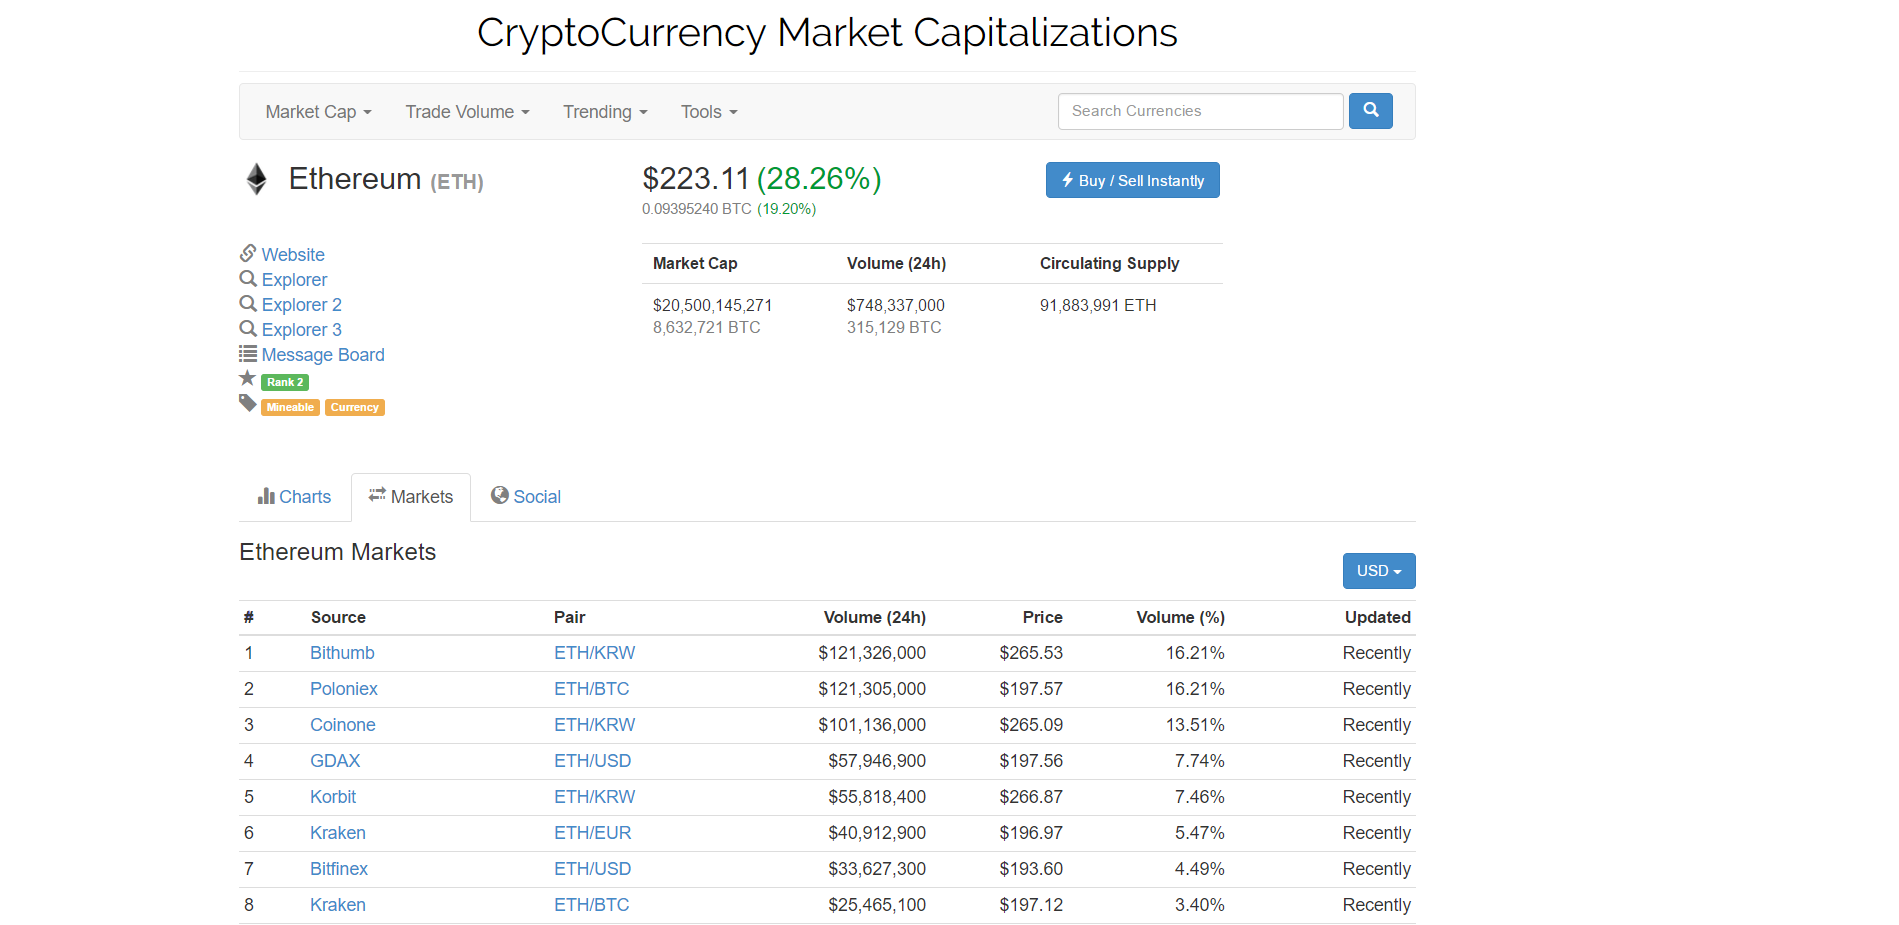Click the chain link icon beside Website
1899x925 pixels.
pos(248,253)
